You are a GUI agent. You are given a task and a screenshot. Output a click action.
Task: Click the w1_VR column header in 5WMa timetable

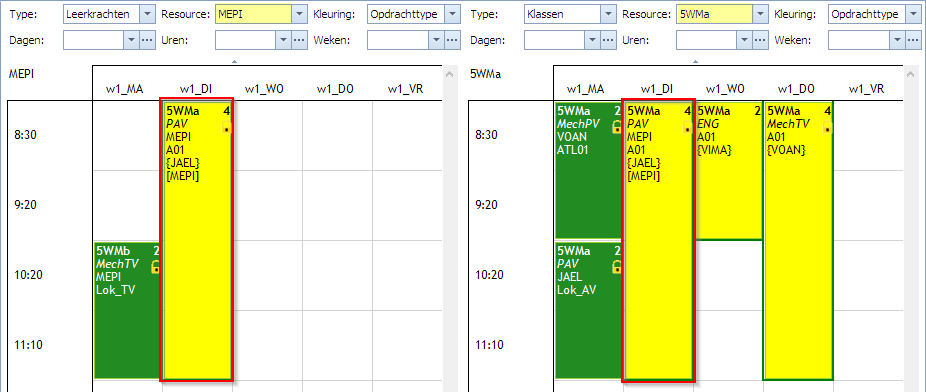[x=867, y=89]
